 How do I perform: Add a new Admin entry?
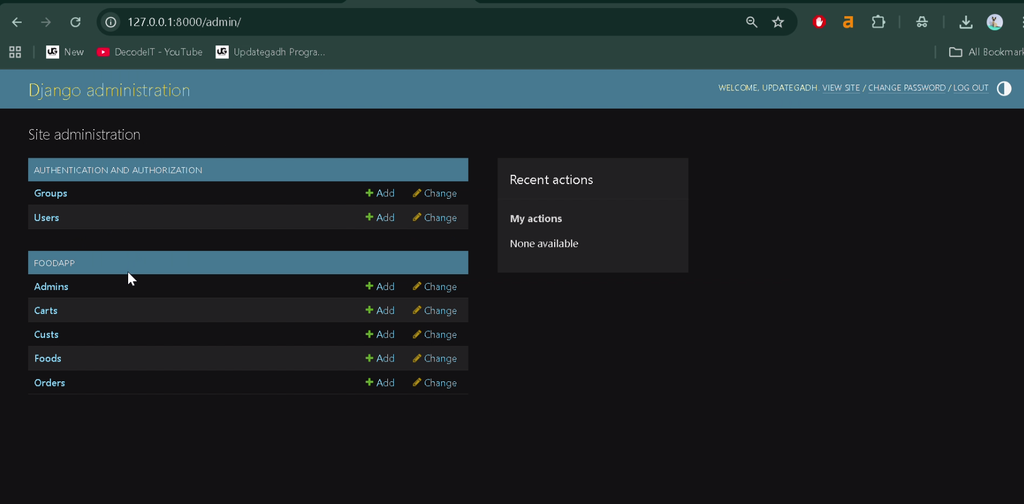379,287
